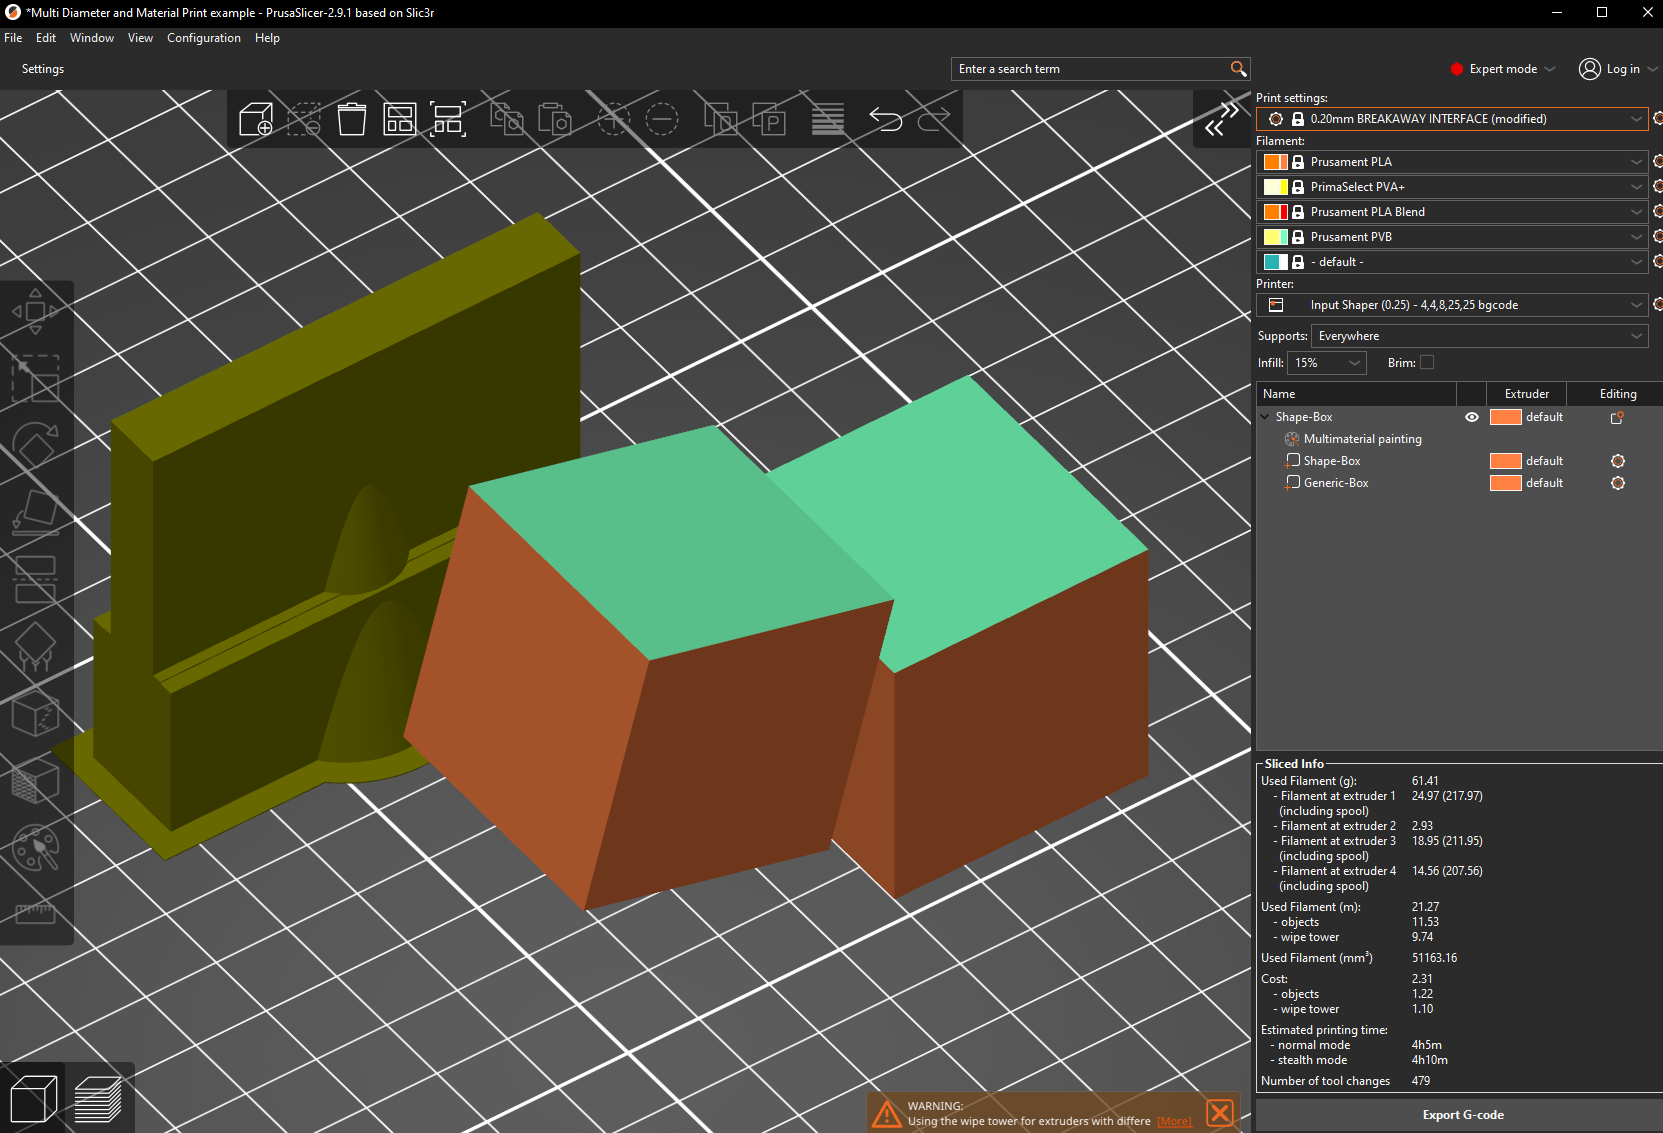1663x1133 pixels.
Task: Click the Redo arrow icon
Action: [934, 119]
